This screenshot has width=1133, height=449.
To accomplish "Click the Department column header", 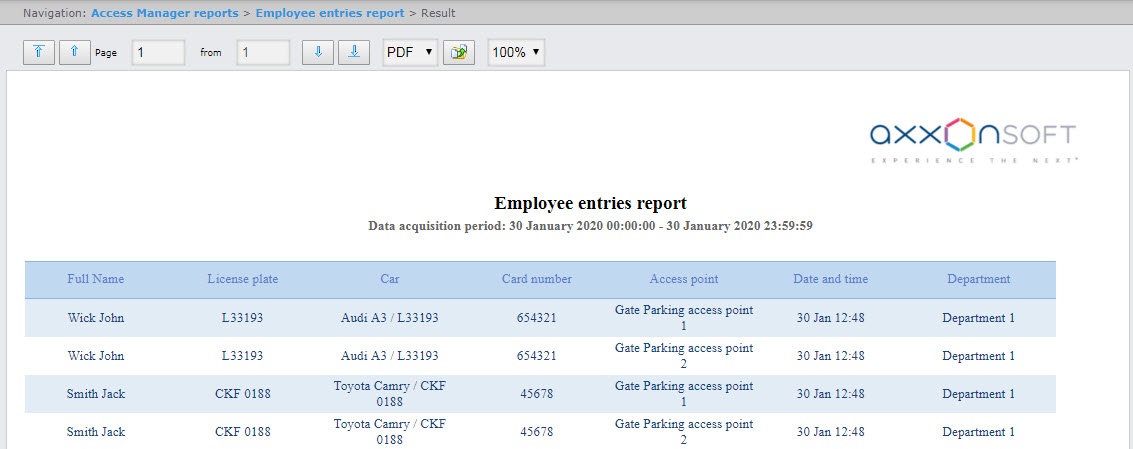I will point(978,279).
